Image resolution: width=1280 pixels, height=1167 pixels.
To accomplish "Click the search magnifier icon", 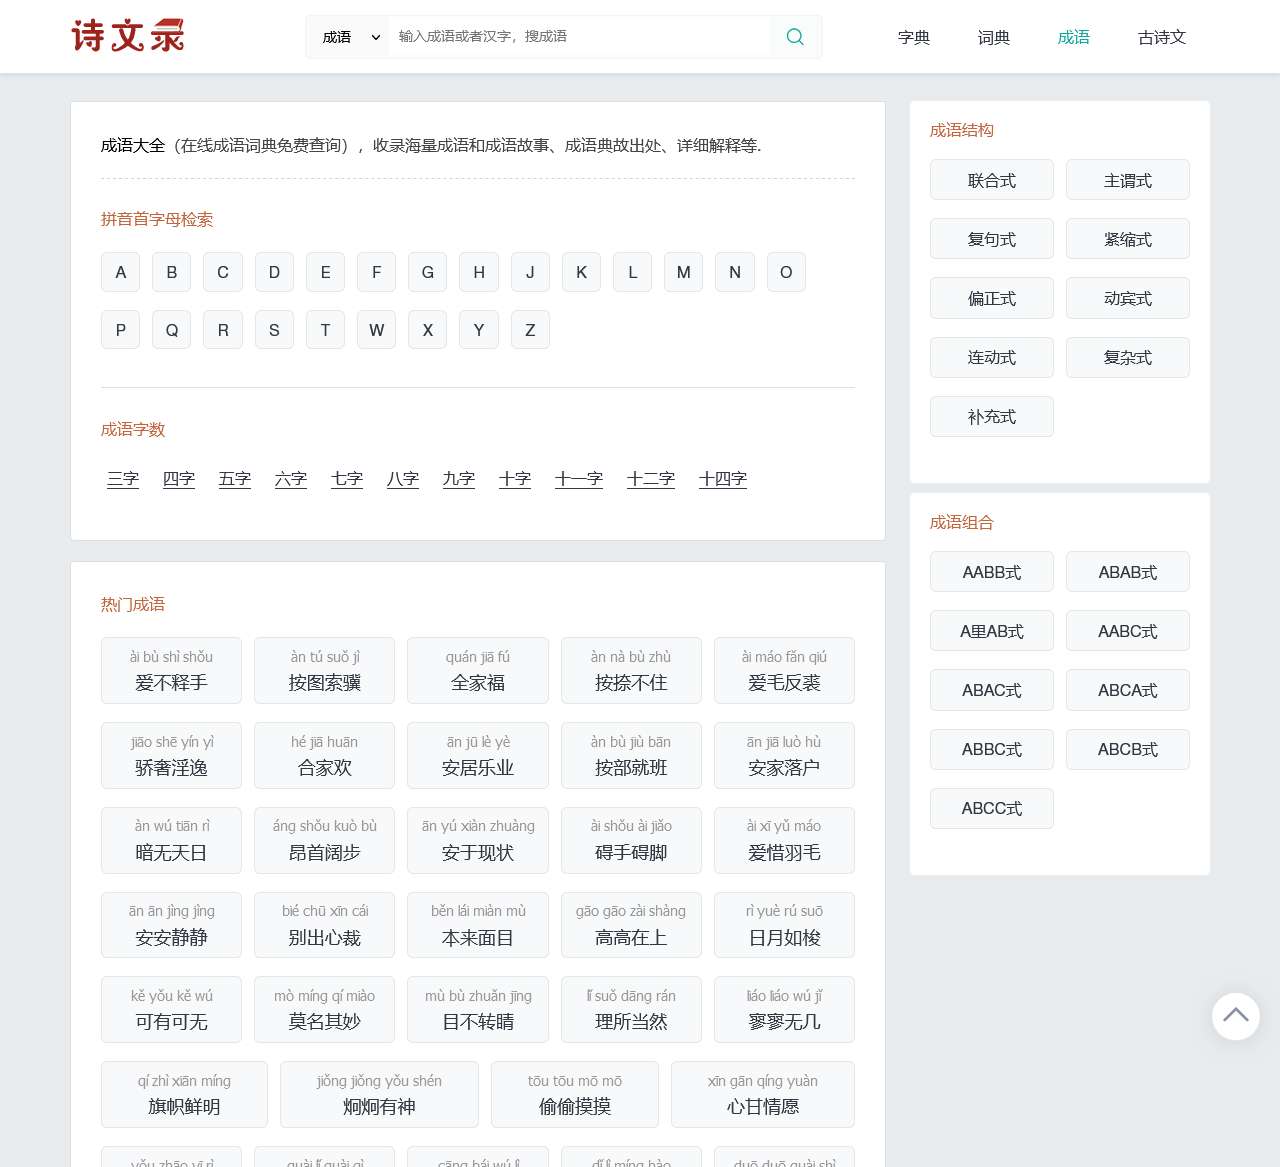I will [795, 37].
